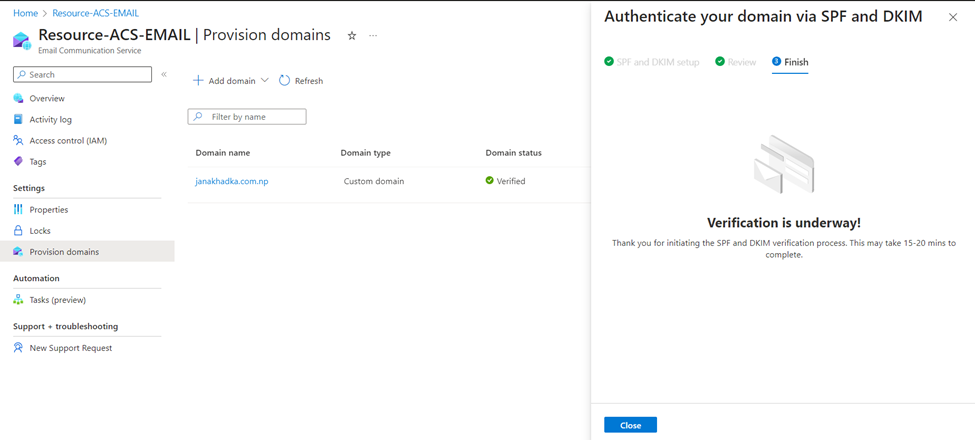
Task: Click the blue step 3 circle
Action: (776, 62)
